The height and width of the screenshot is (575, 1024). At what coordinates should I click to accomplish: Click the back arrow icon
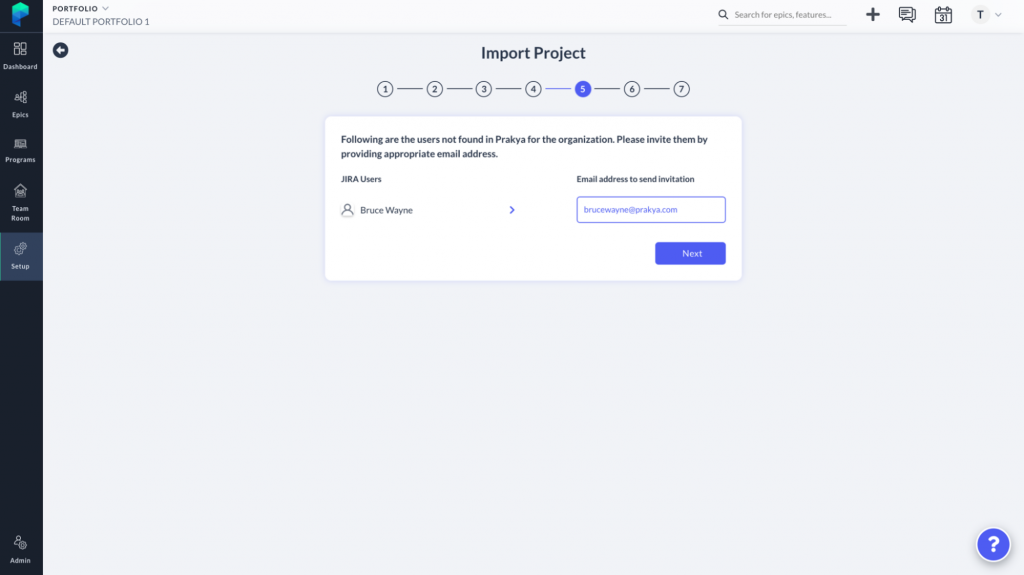(61, 50)
